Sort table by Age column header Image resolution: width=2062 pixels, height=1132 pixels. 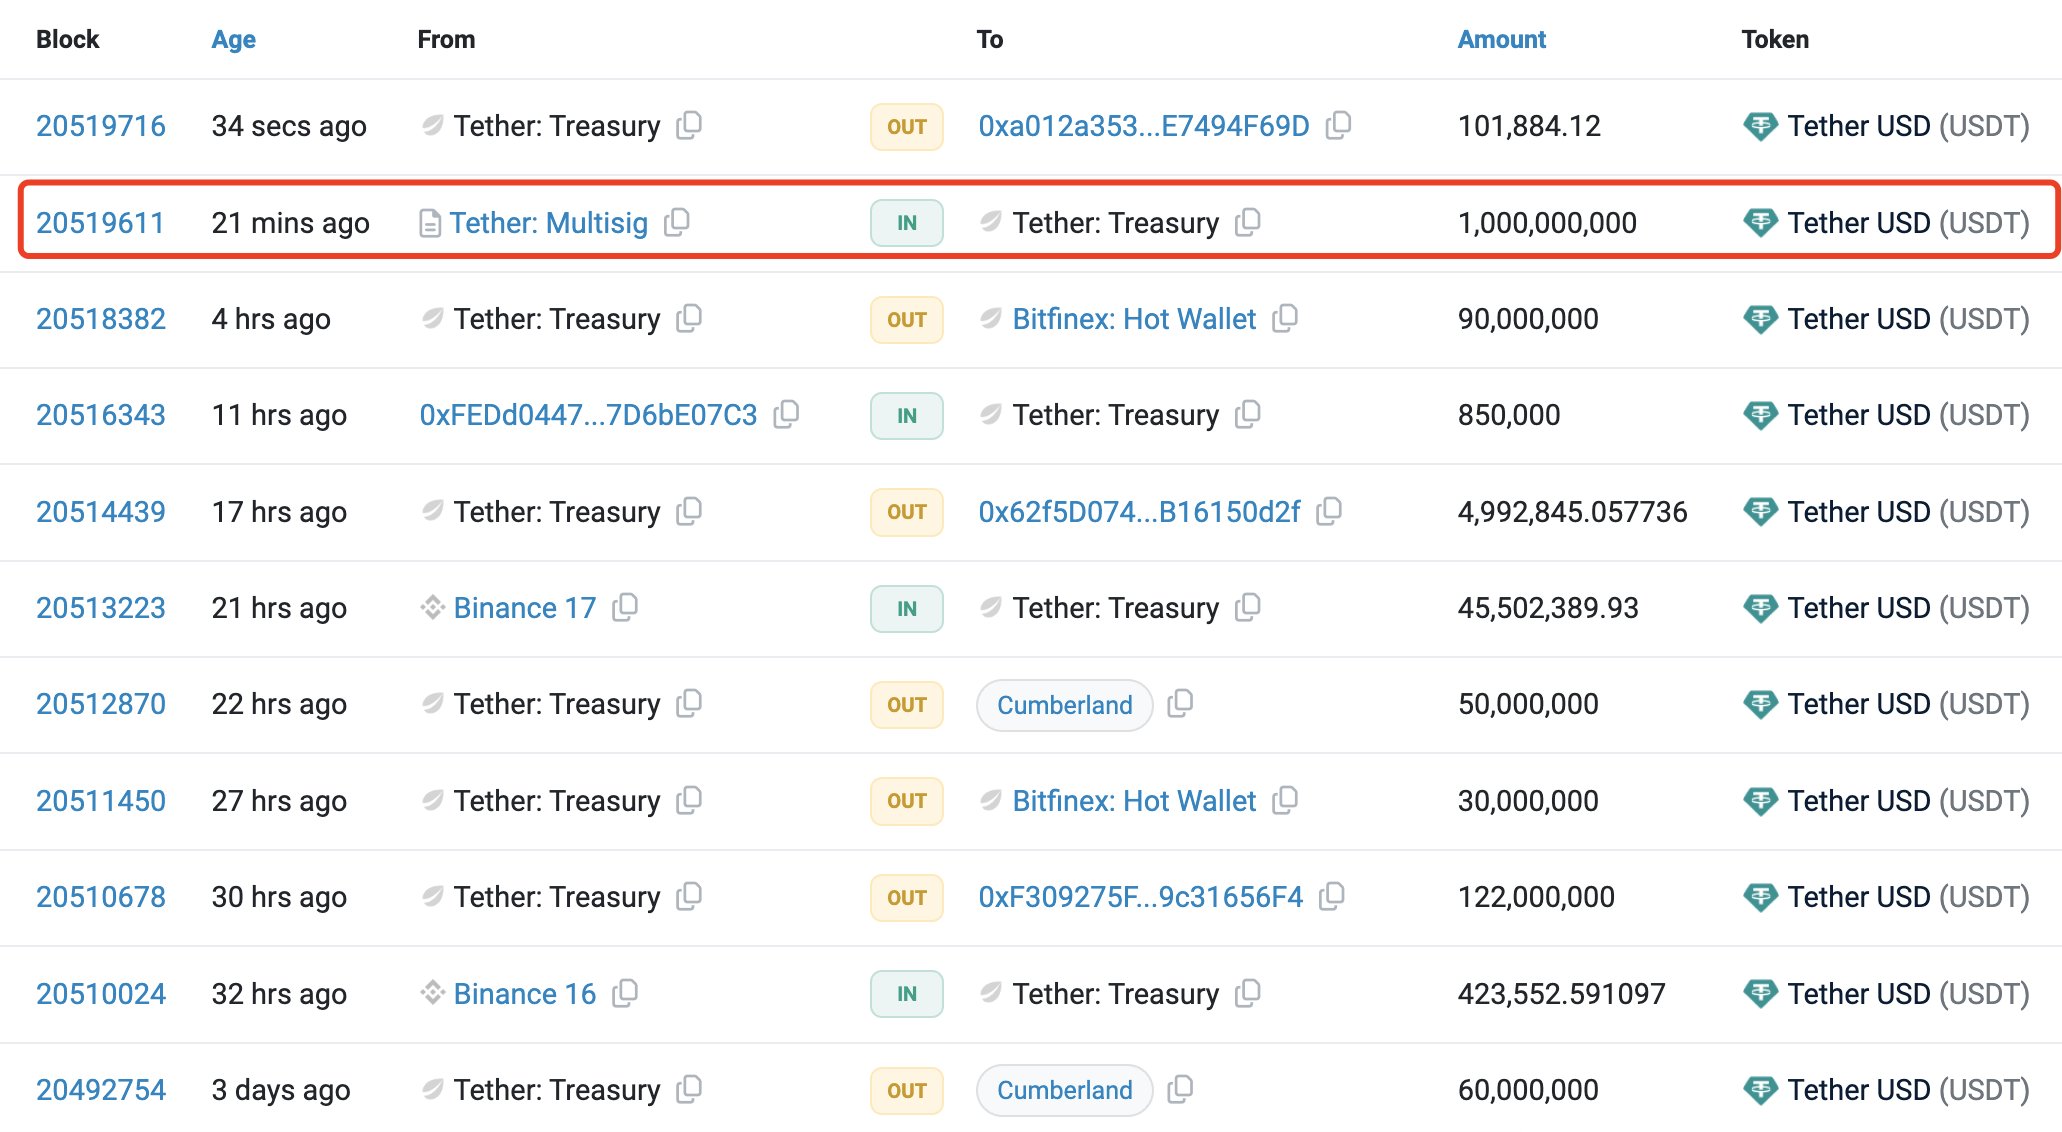[233, 39]
